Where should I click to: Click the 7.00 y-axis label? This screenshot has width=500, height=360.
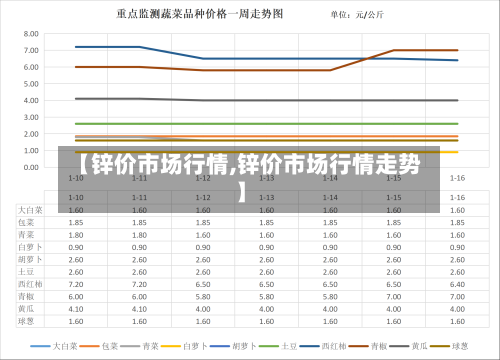31,50
